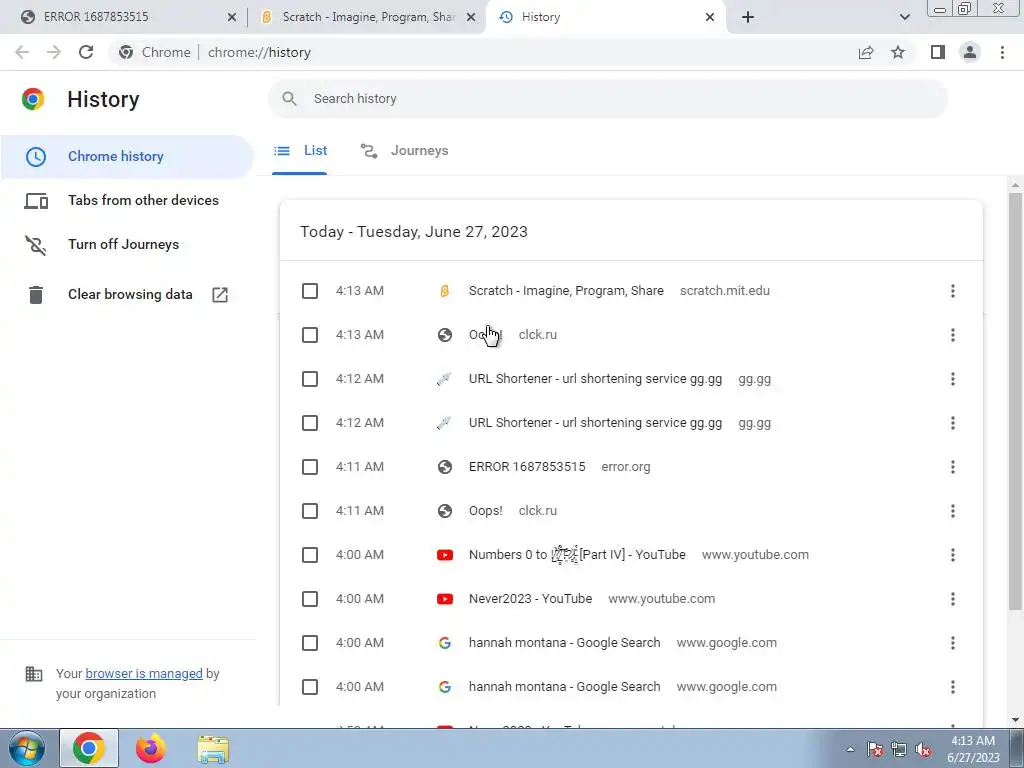This screenshot has width=1024, height=768.
Task: Open actions menu for last hannah montana entry
Action: 953,687
